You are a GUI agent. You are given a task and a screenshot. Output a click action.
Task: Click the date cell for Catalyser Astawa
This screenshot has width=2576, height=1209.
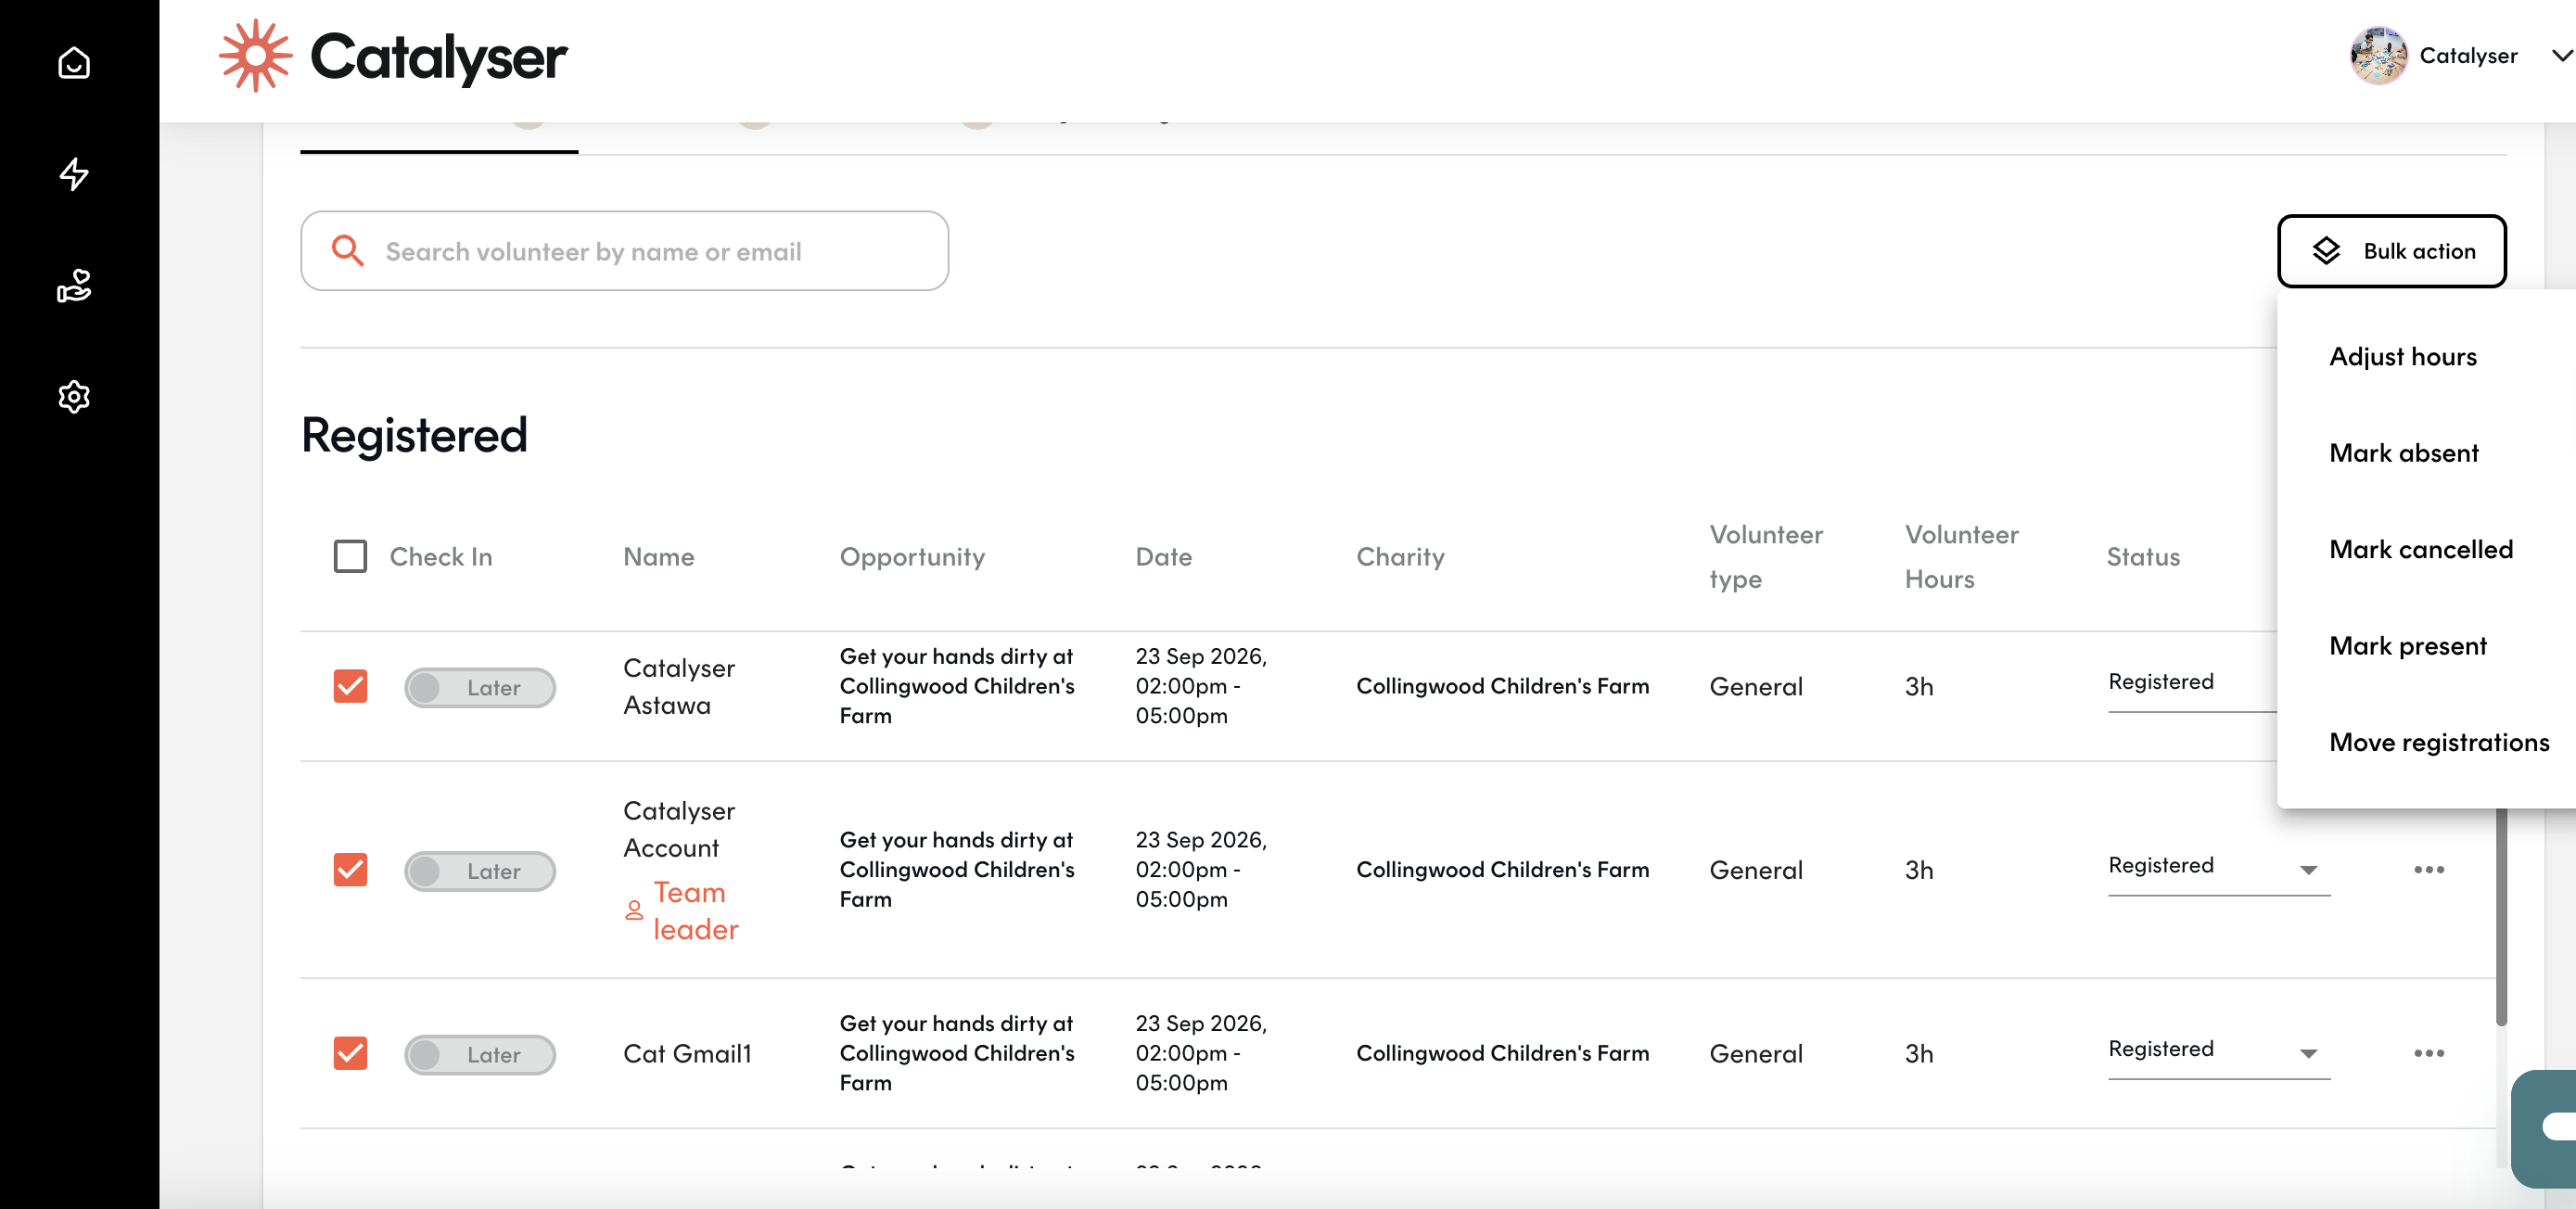pos(1201,686)
